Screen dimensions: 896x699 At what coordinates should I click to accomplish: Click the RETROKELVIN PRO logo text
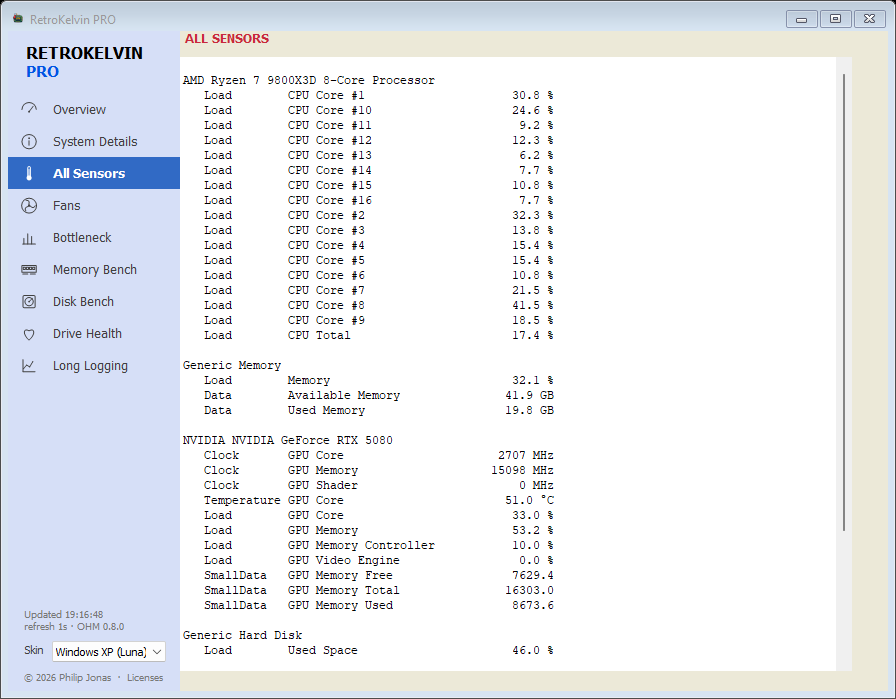[x=84, y=62]
